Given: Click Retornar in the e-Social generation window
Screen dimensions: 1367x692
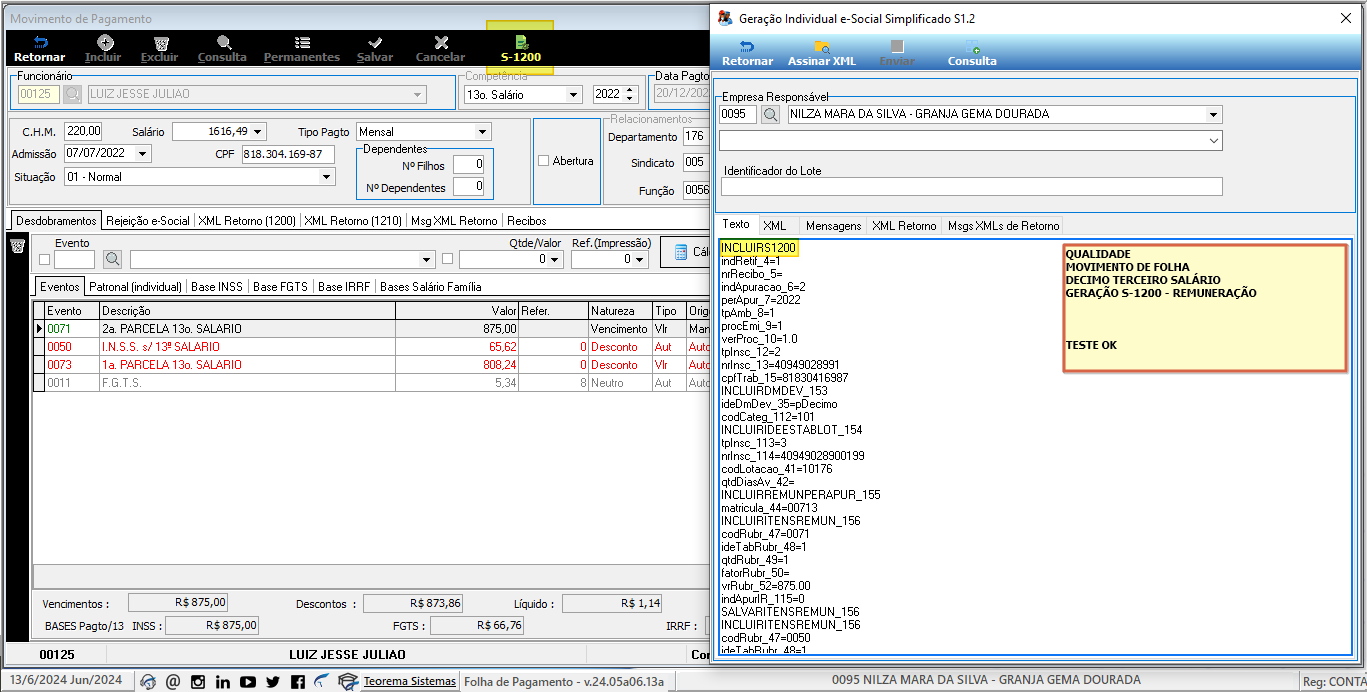Looking at the screenshot, I should tap(748, 53).
